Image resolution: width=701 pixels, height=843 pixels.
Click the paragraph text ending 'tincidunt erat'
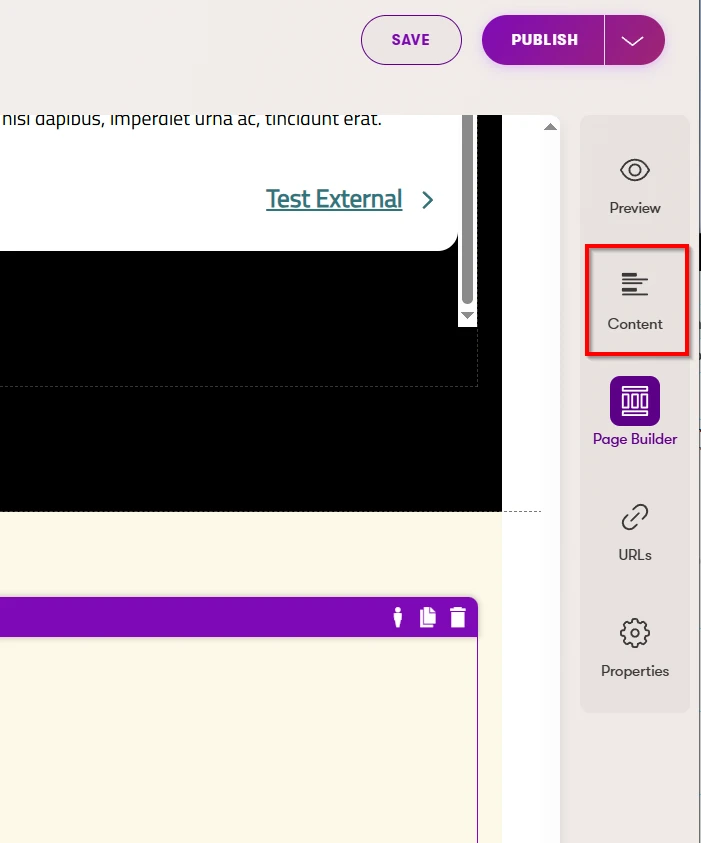coord(190,120)
